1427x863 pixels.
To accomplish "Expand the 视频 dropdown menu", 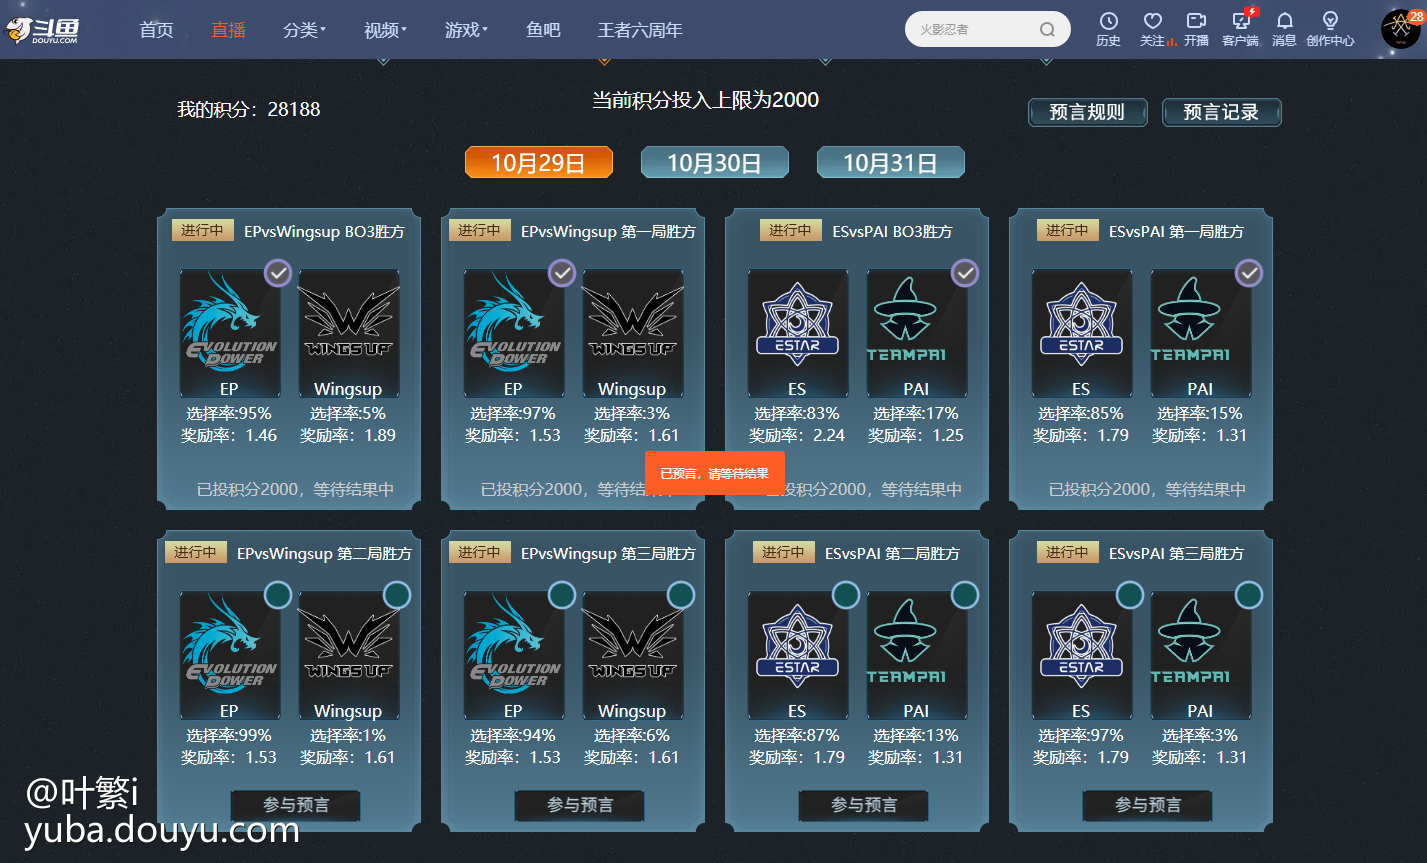I will [x=386, y=30].
